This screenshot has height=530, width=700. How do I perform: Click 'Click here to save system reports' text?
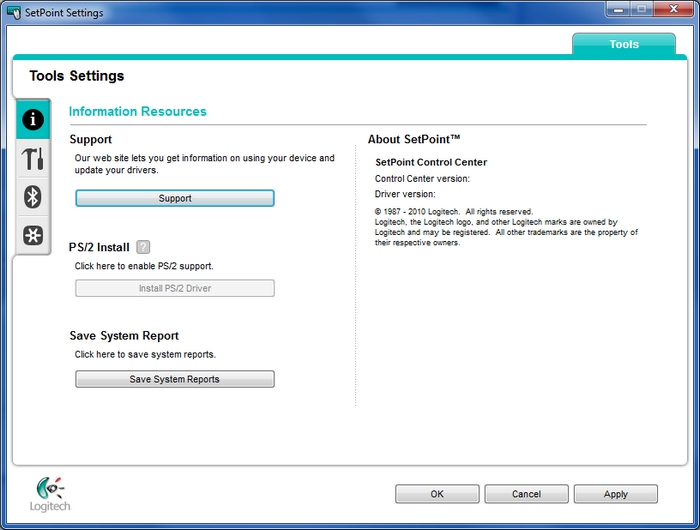click(145, 355)
